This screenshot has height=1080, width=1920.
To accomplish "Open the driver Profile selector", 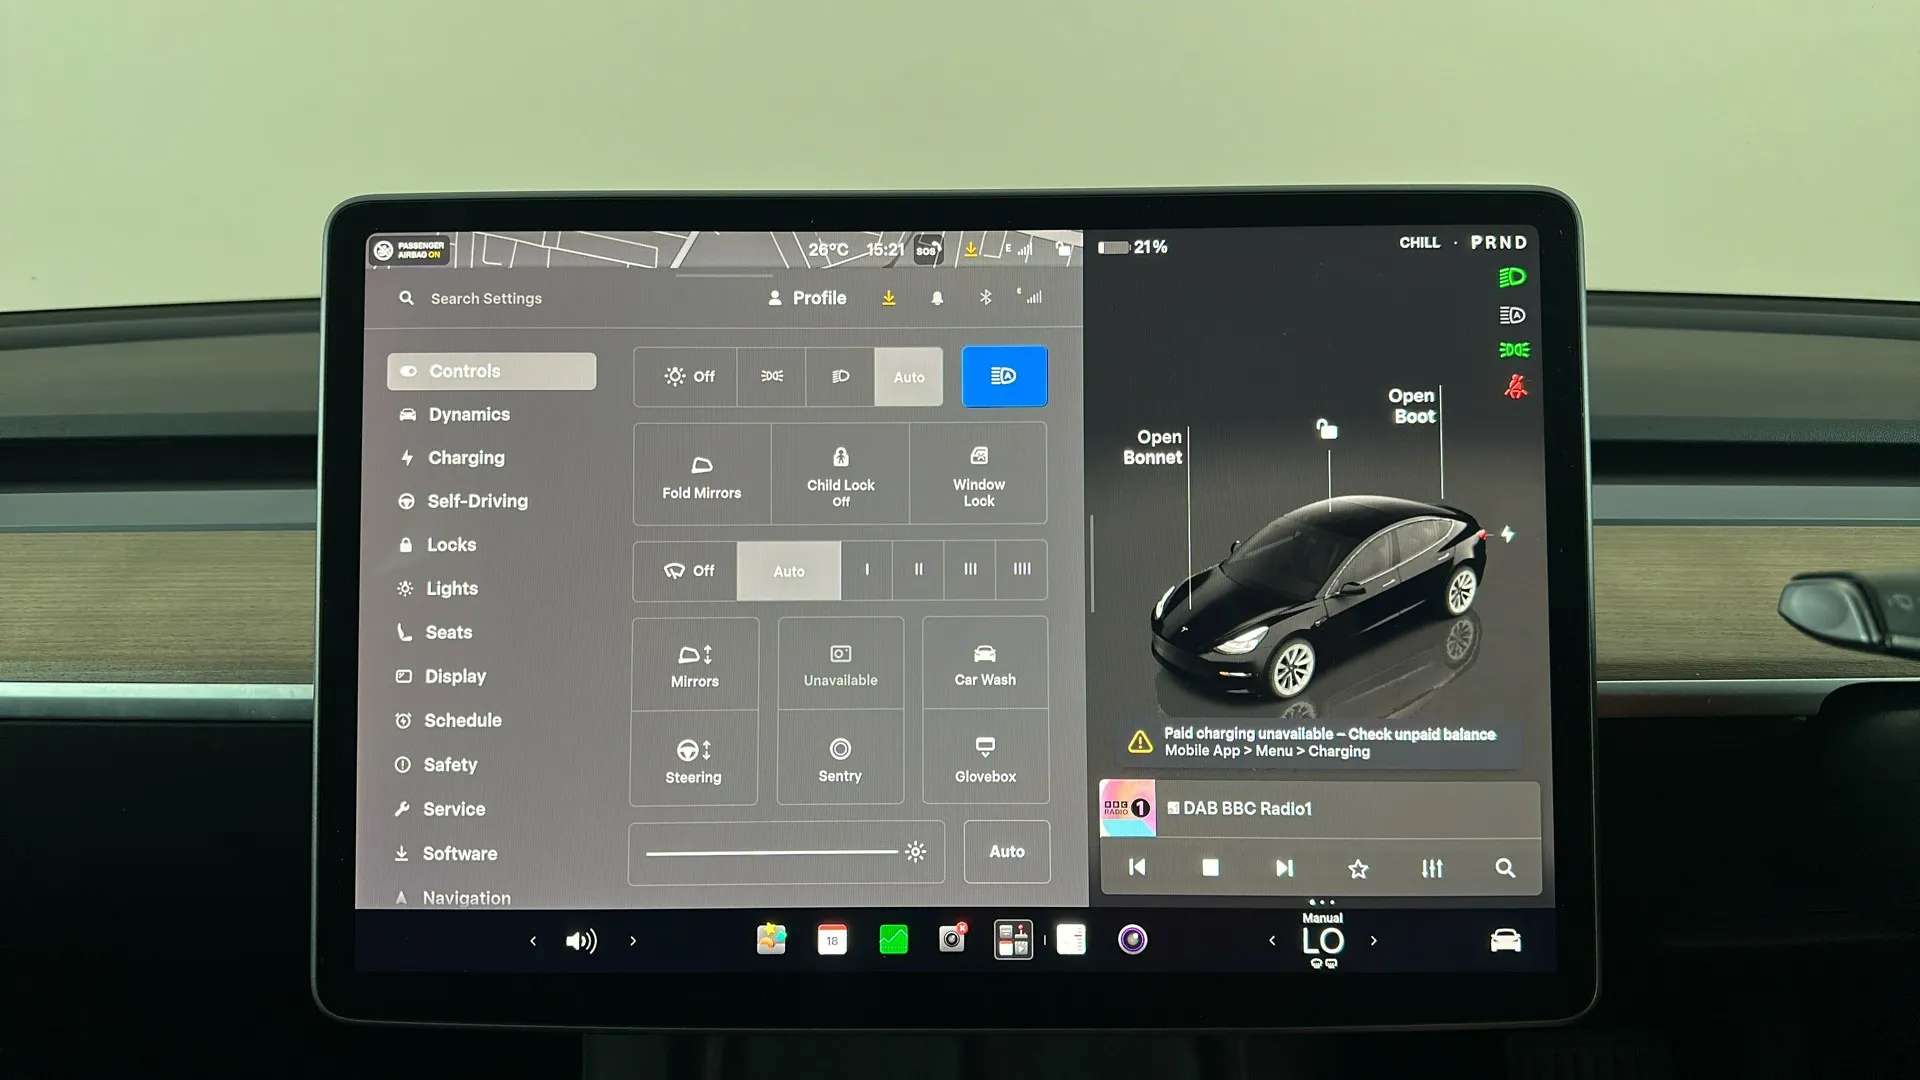I will pyautogui.click(x=807, y=298).
